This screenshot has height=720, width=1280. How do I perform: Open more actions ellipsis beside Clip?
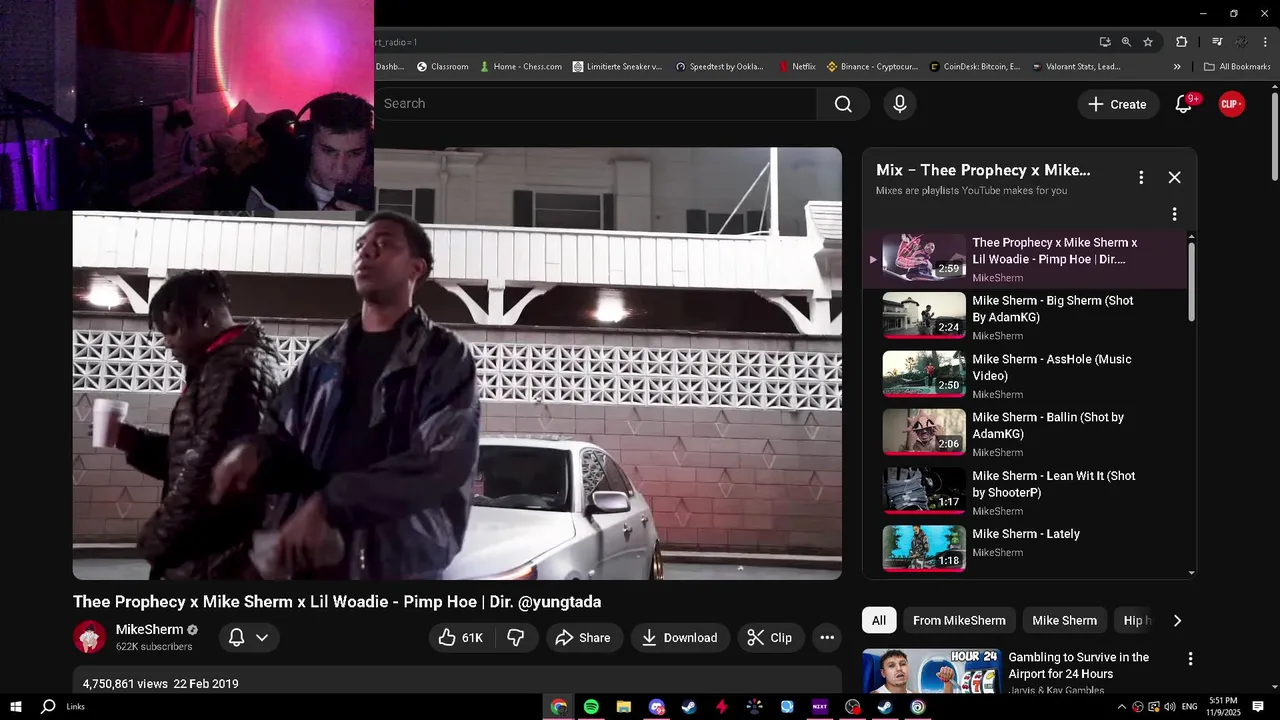[827, 637]
